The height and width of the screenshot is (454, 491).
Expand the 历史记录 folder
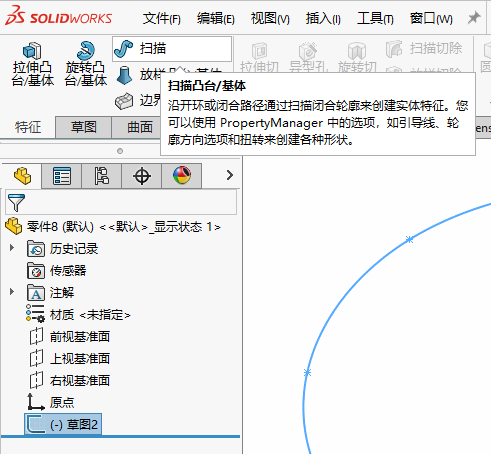click(x=12, y=248)
